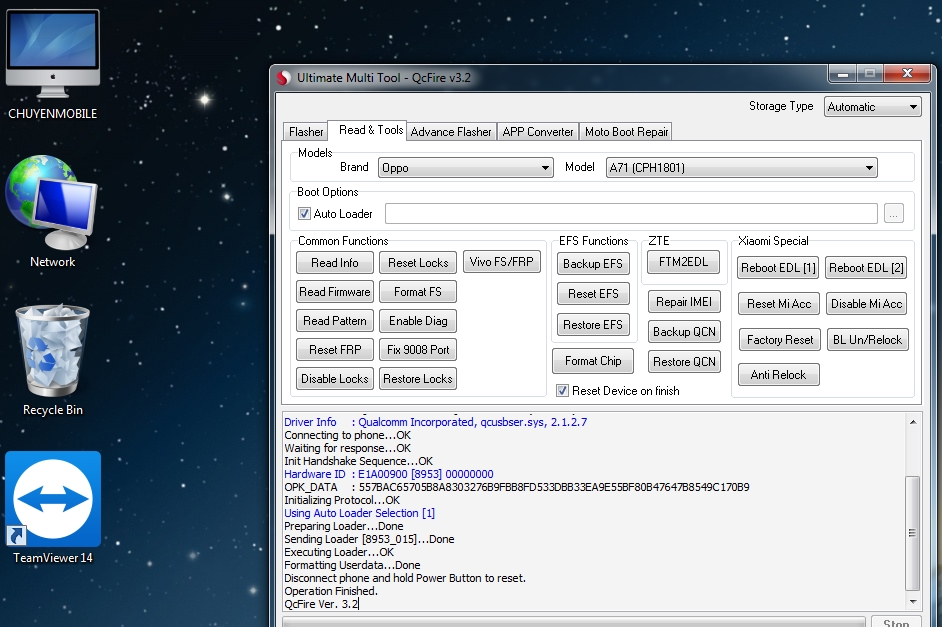Click the Disable Mi Acc button
Image resolution: width=942 pixels, height=627 pixels.
coord(866,304)
